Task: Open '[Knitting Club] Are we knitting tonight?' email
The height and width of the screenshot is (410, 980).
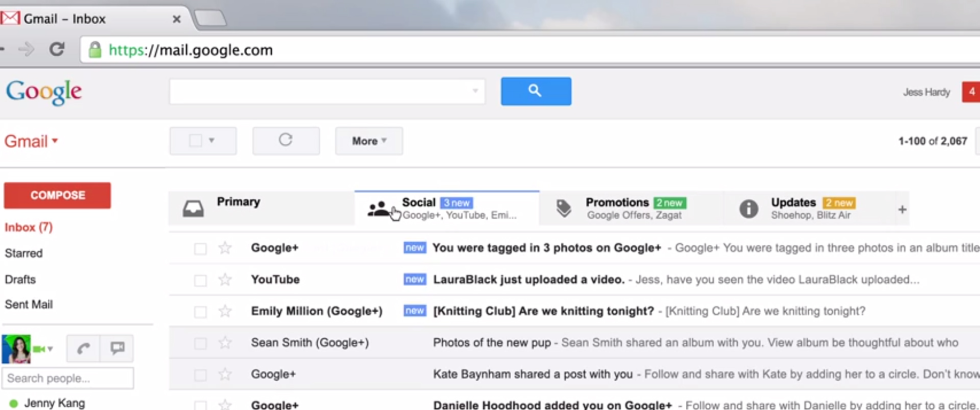Action: coord(543,311)
